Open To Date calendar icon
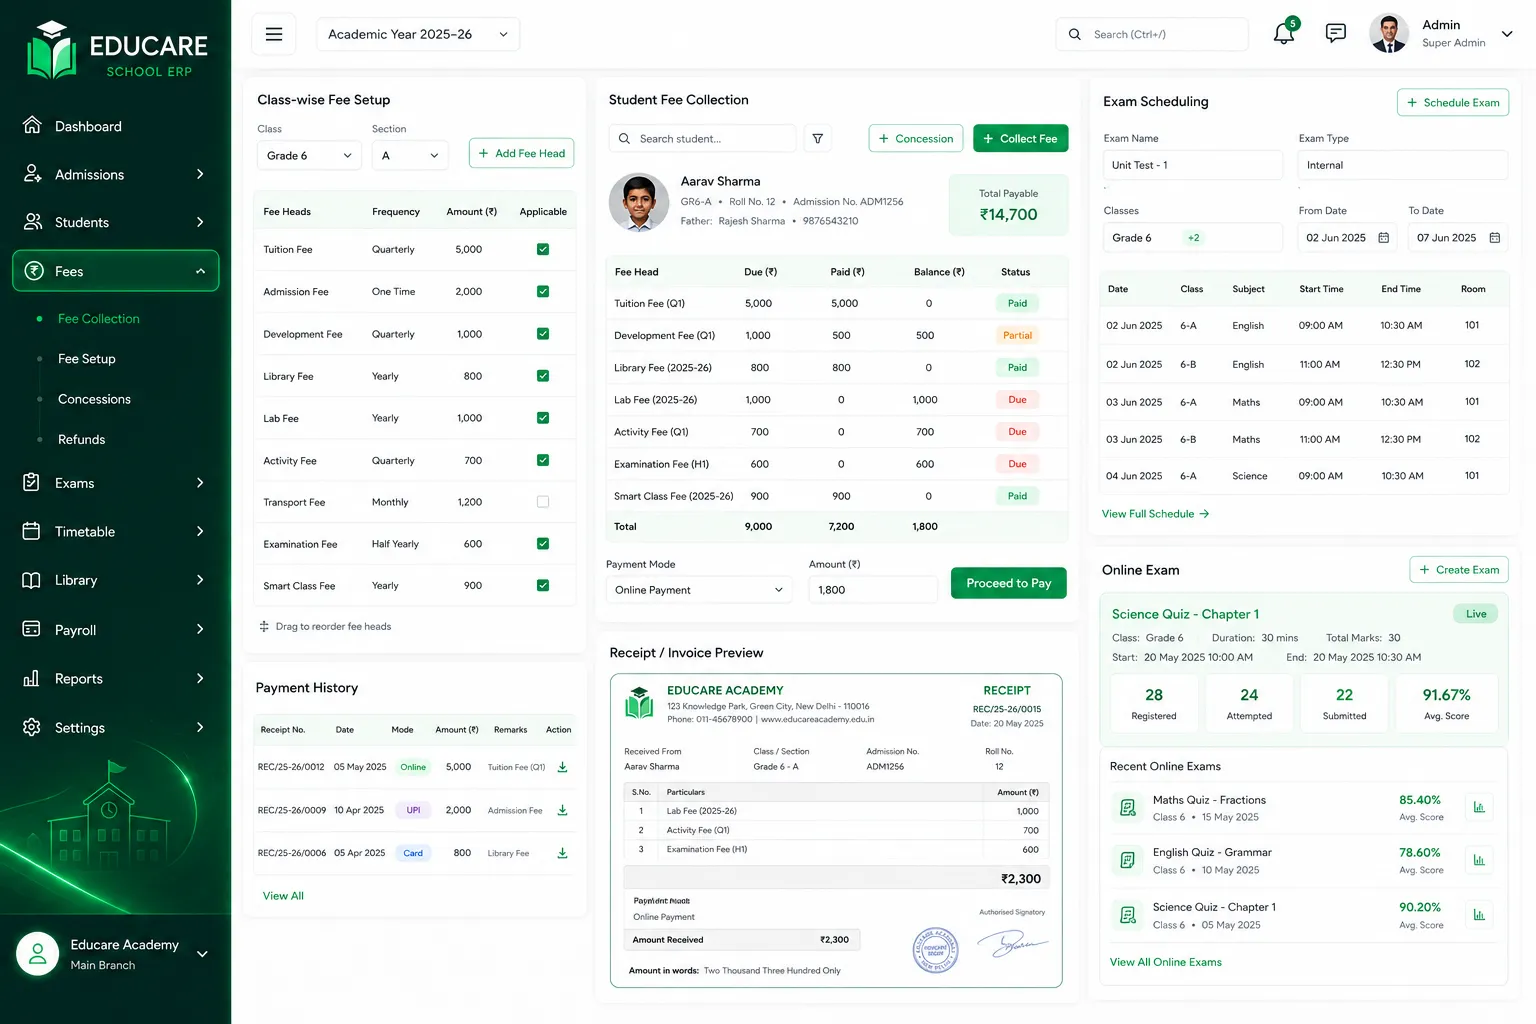The width and height of the screenshot is (1536, 1024). click(x=1495, y=238)
